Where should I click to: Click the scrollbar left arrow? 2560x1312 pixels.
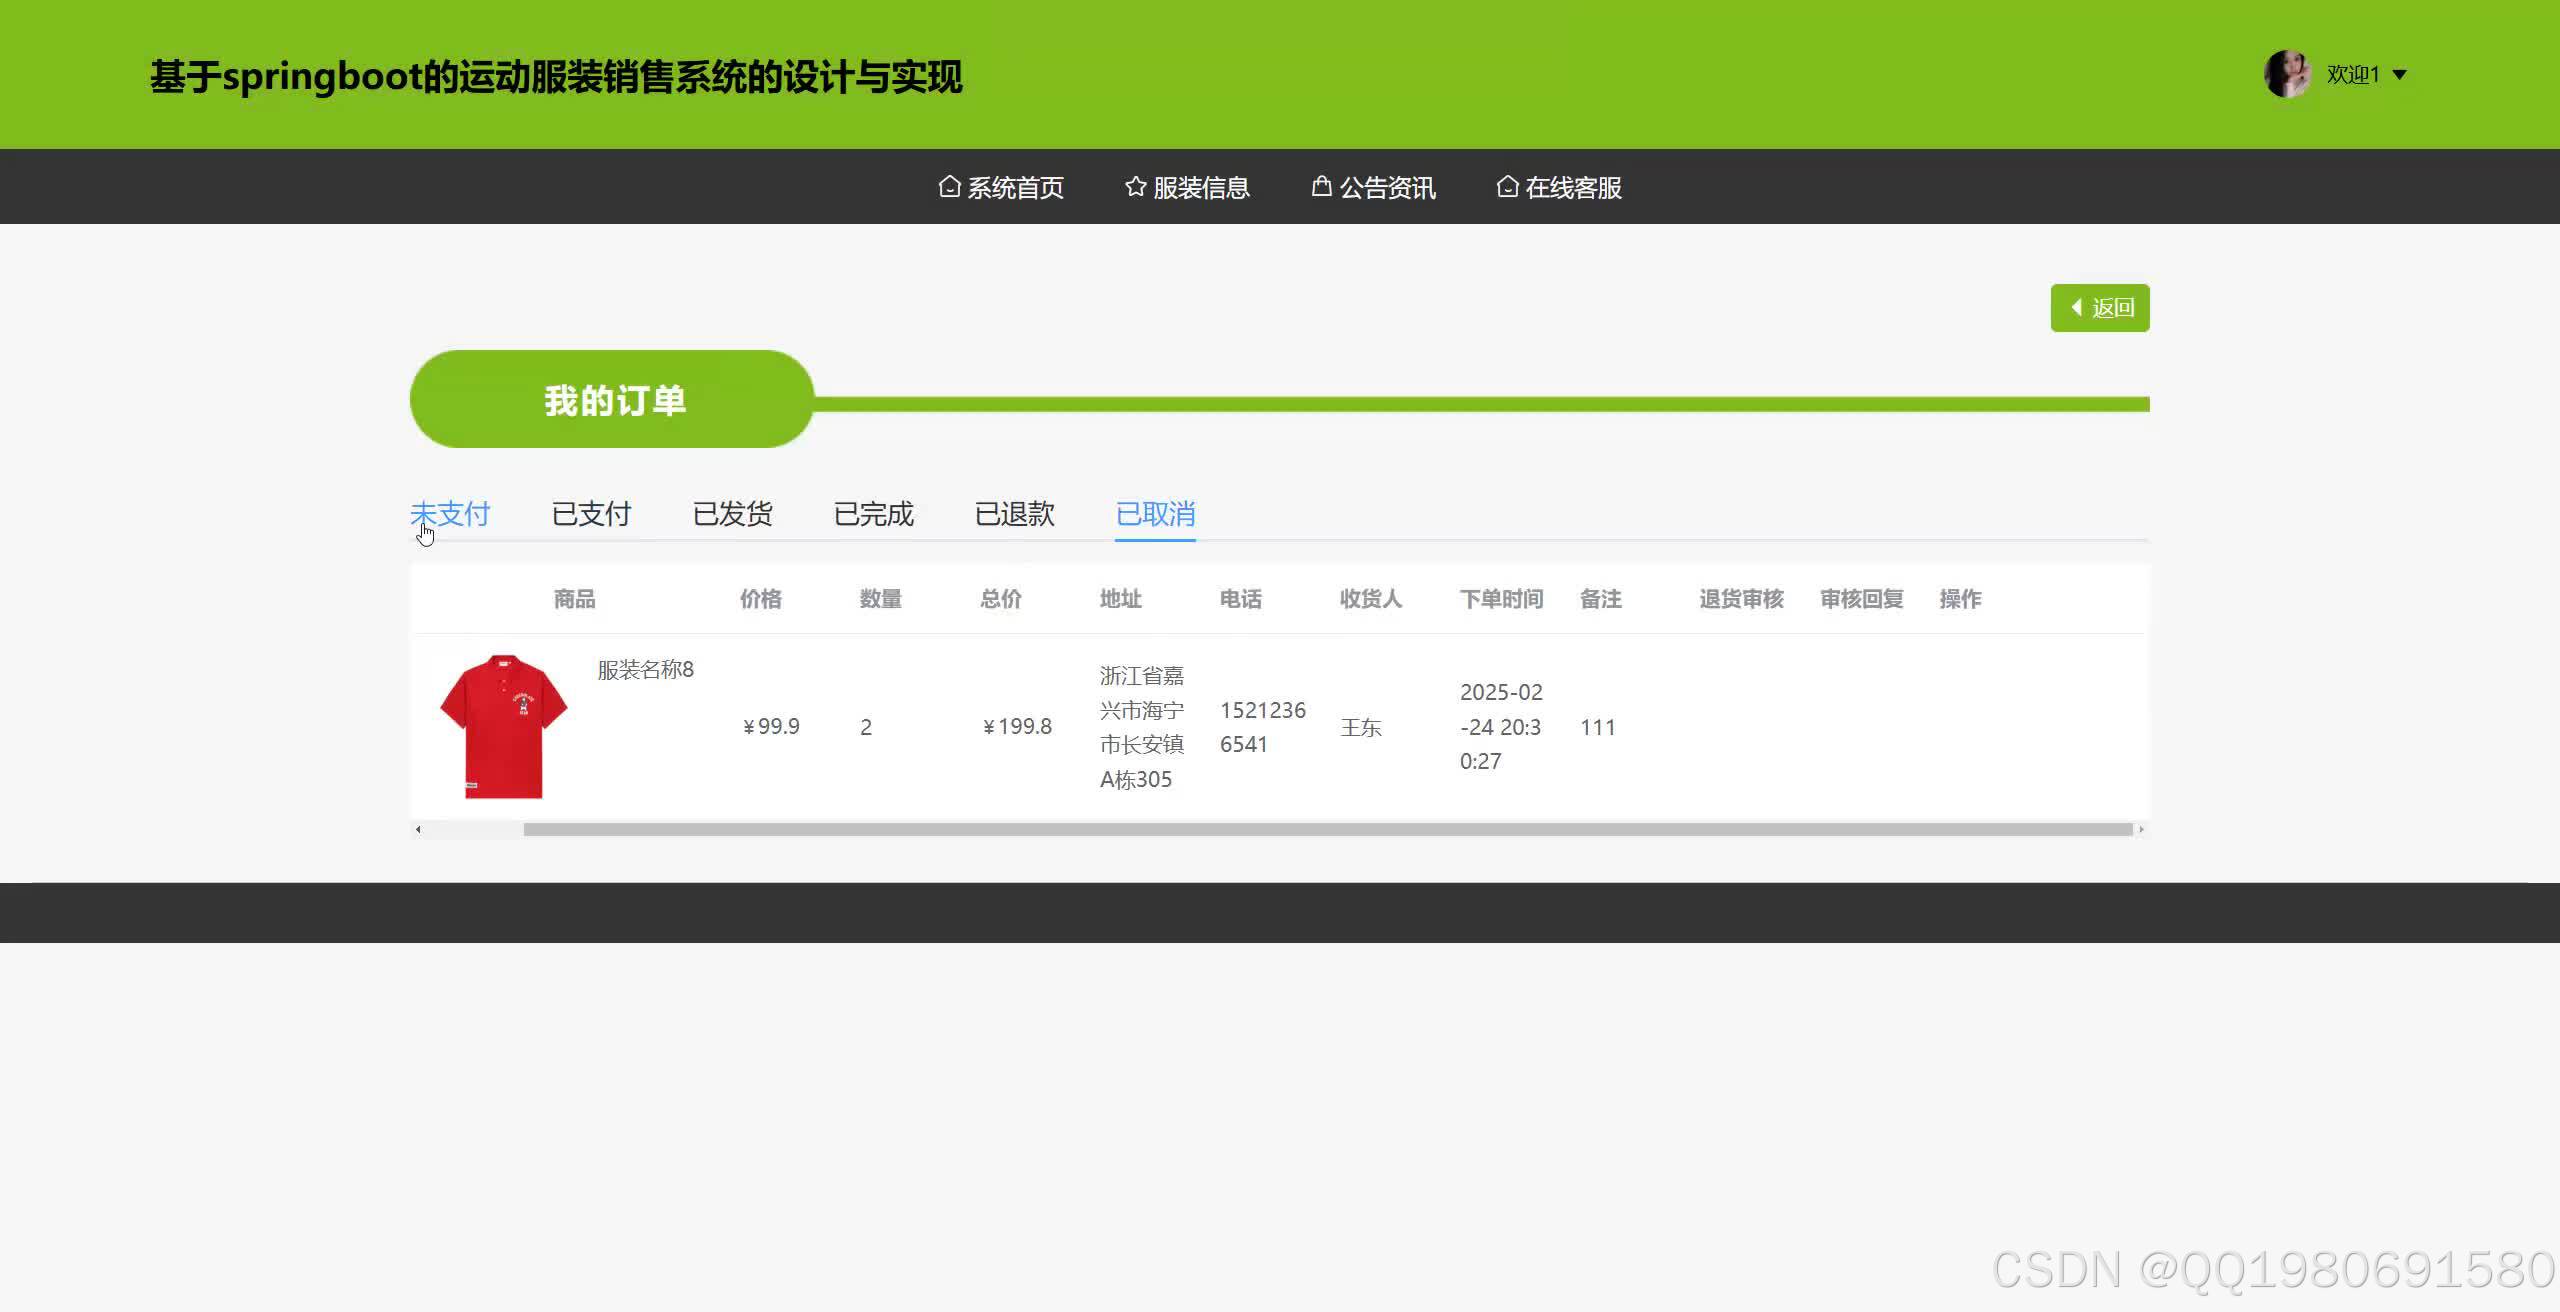(418, 829)
